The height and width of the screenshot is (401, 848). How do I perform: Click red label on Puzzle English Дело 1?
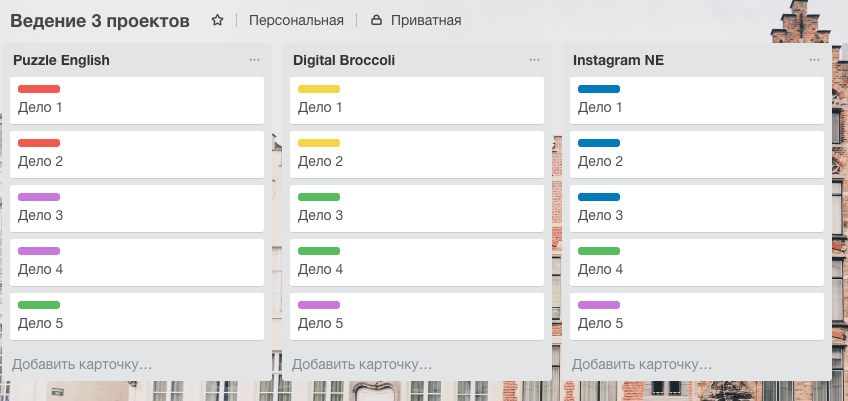pos(39,89)
